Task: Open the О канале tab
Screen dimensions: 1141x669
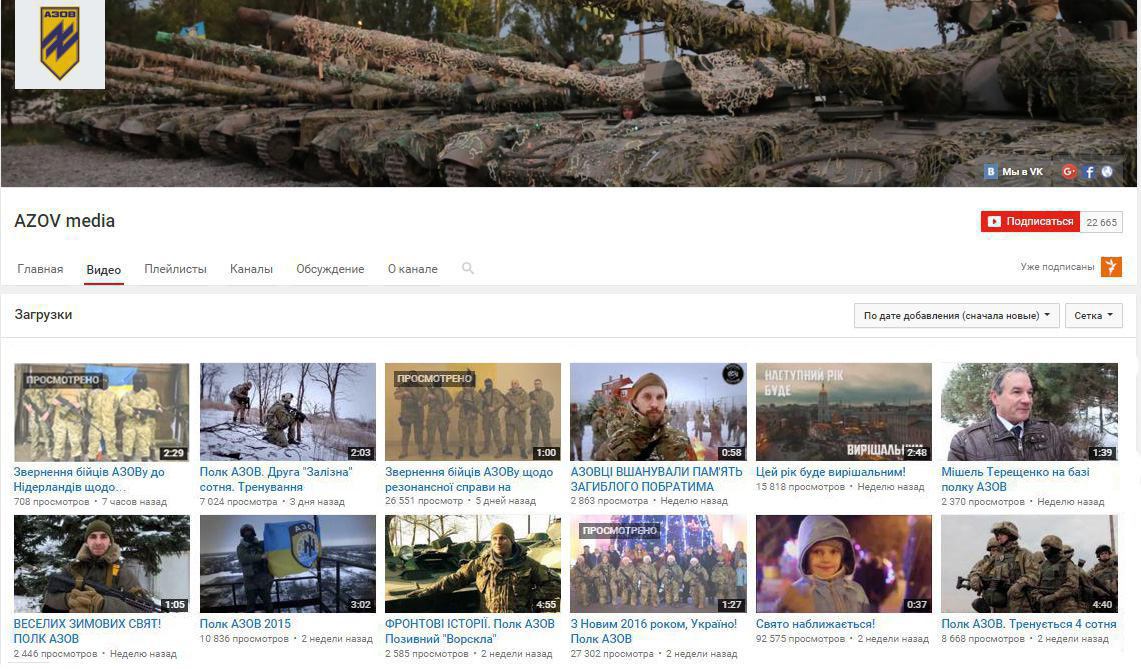Action: [x=413, y=269]
